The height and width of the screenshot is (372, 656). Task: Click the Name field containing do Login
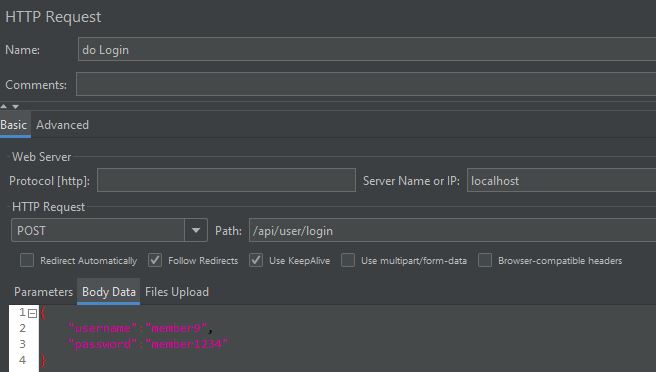(x=367, y=49)
